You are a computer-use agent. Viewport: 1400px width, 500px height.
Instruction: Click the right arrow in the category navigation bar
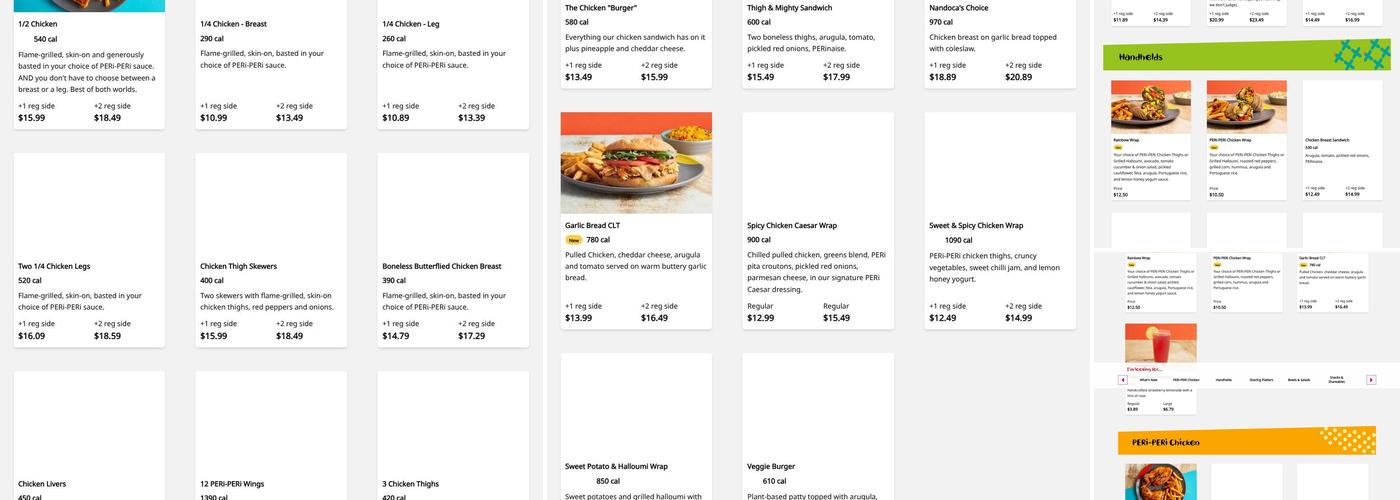[1371, 380]
